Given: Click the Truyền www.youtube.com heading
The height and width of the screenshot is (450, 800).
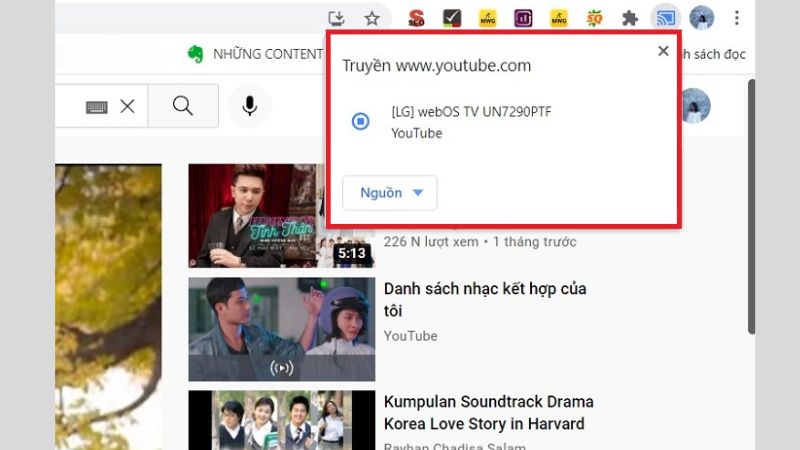Looking at the screenshot, I should pos(437,66).
